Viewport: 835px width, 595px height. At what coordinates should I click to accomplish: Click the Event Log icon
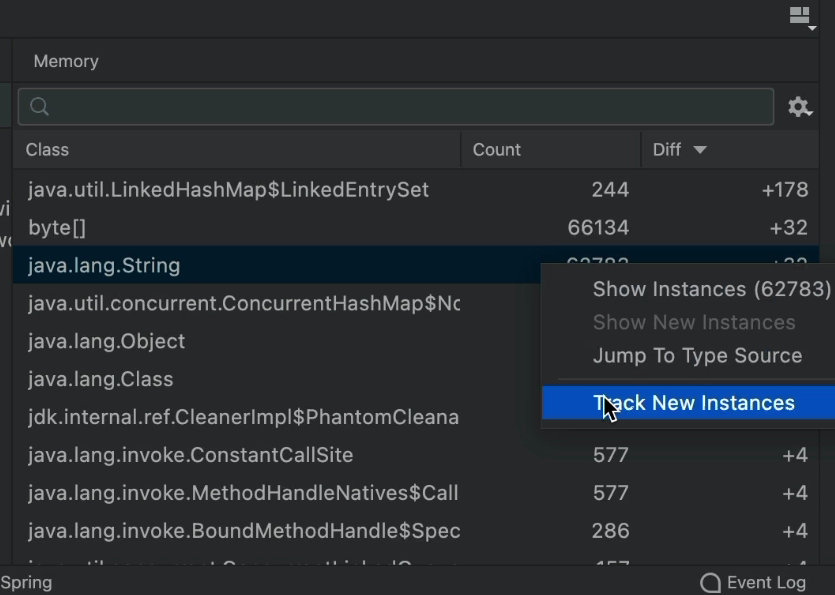pos(710,583)
